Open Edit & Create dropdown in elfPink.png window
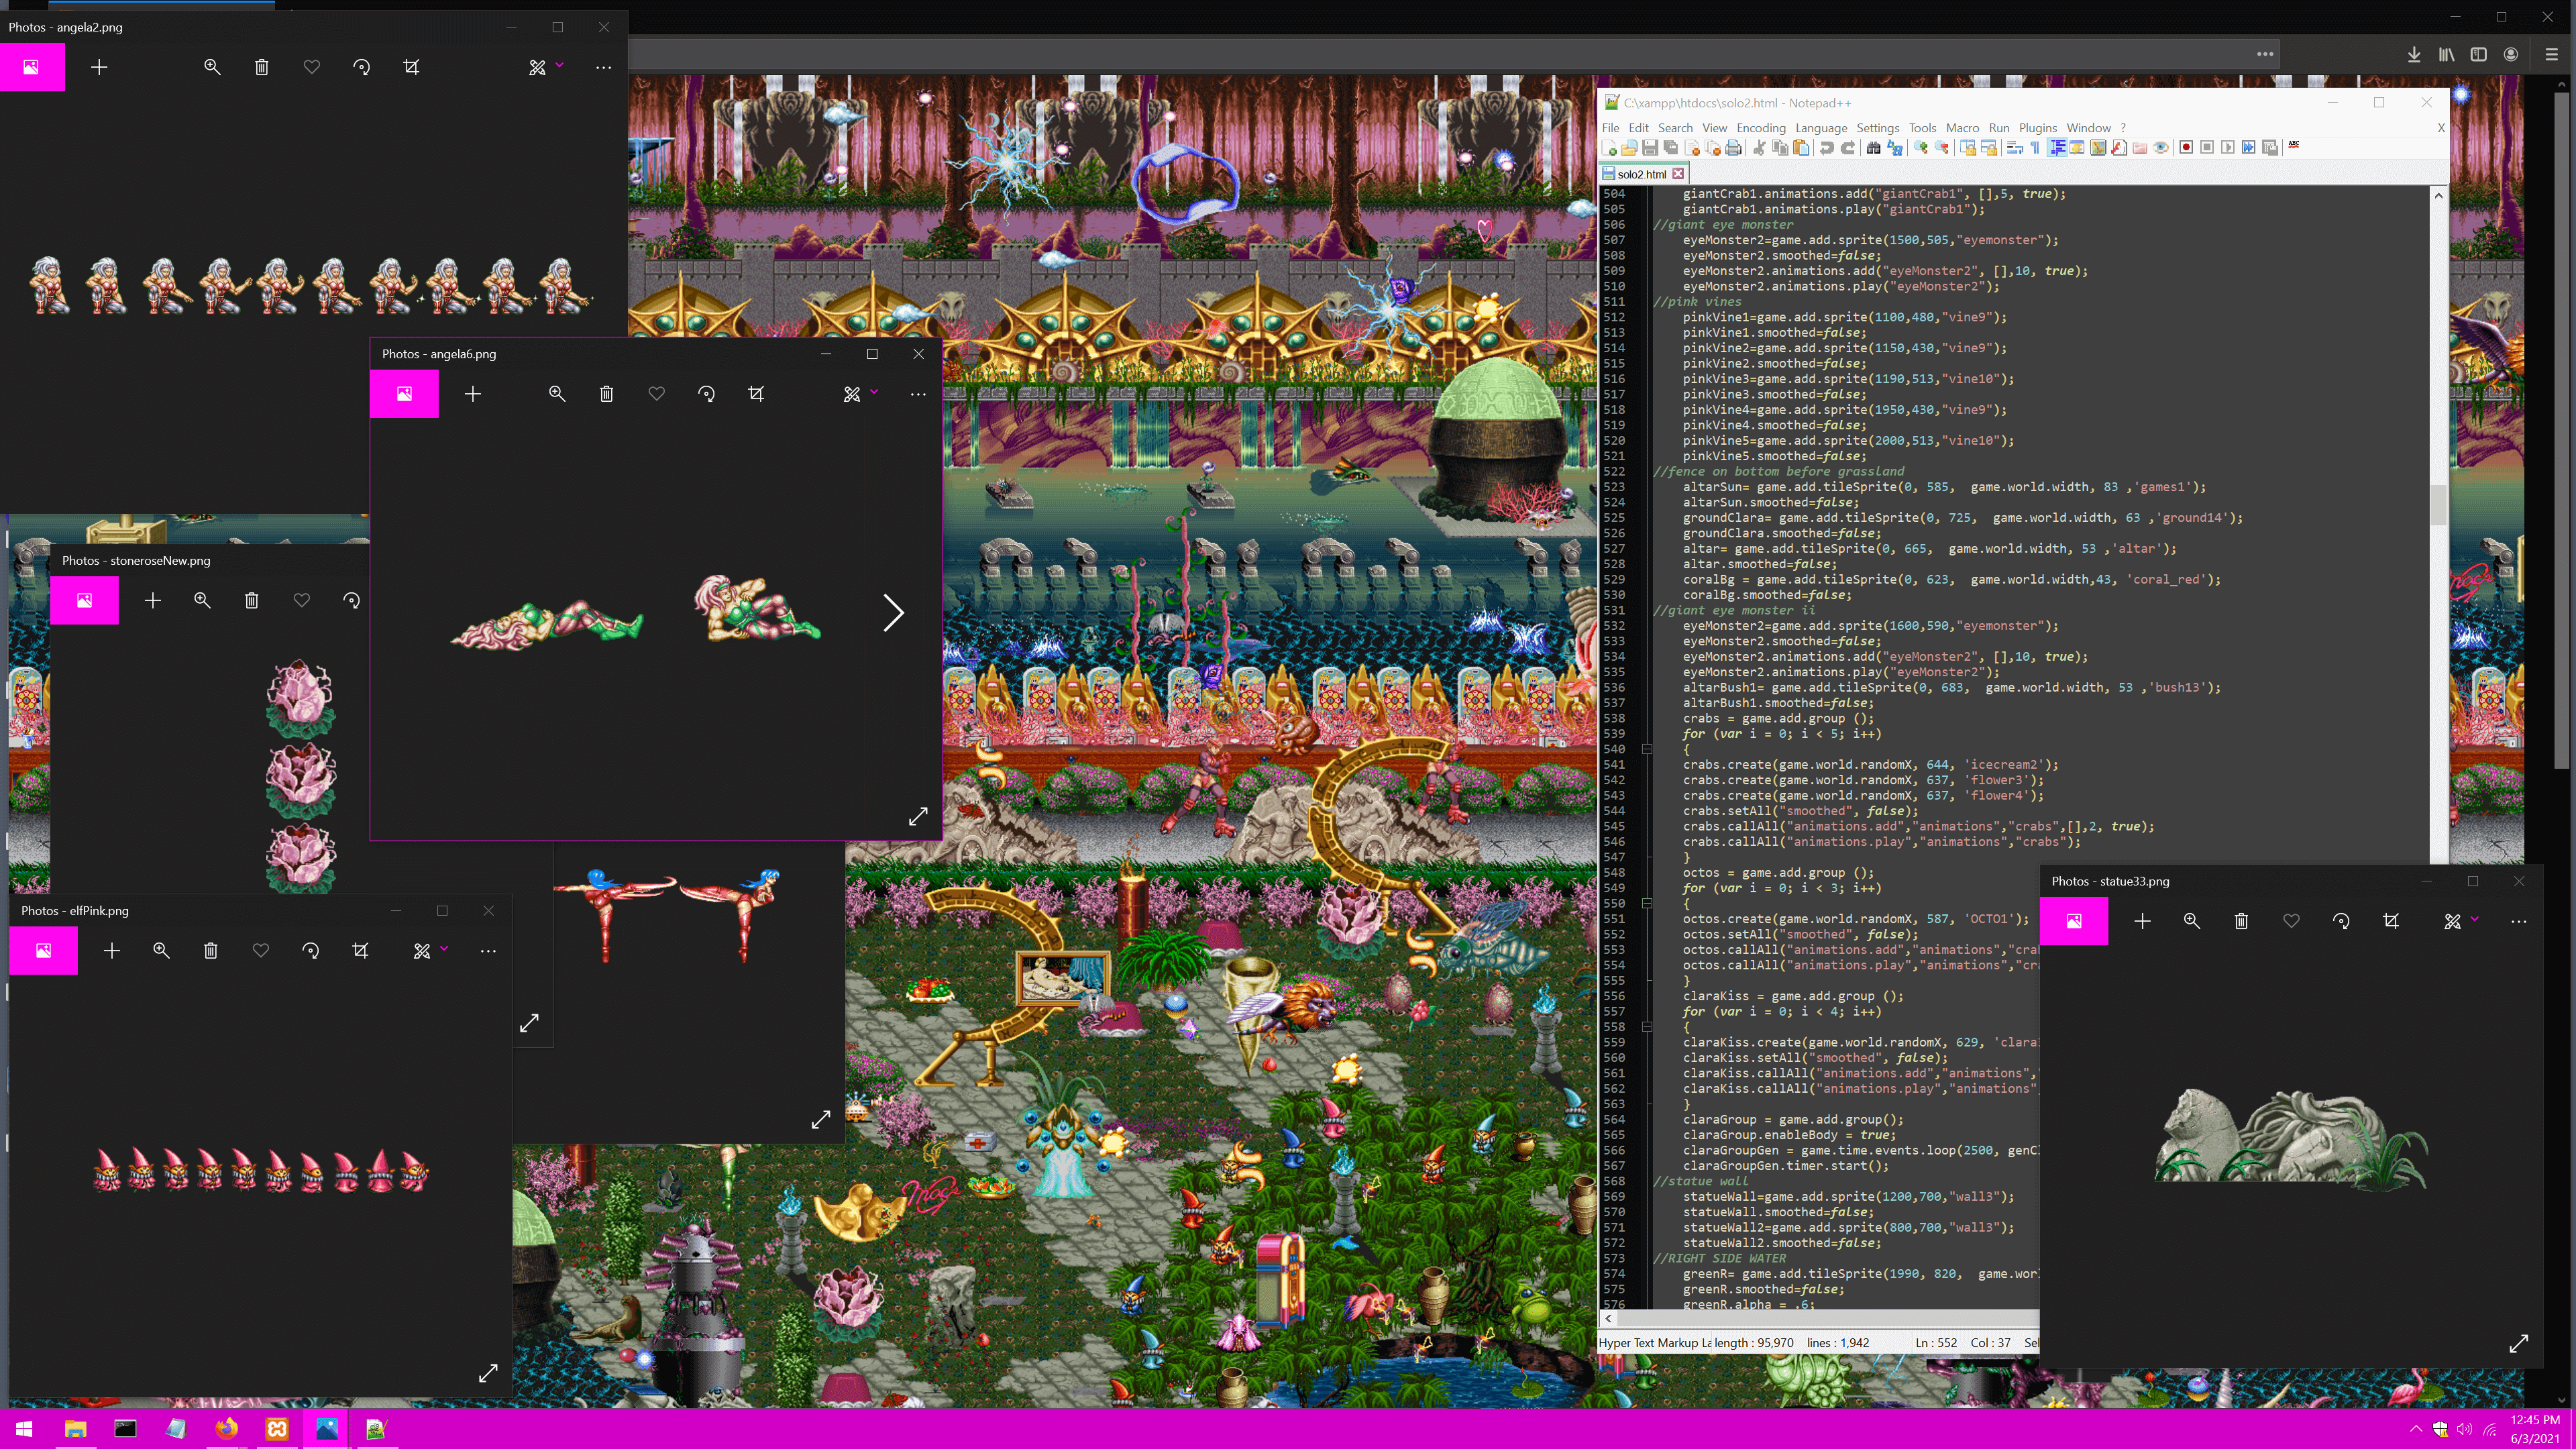This screenshot has width=2576, height=1449. (x=430, y=950)
